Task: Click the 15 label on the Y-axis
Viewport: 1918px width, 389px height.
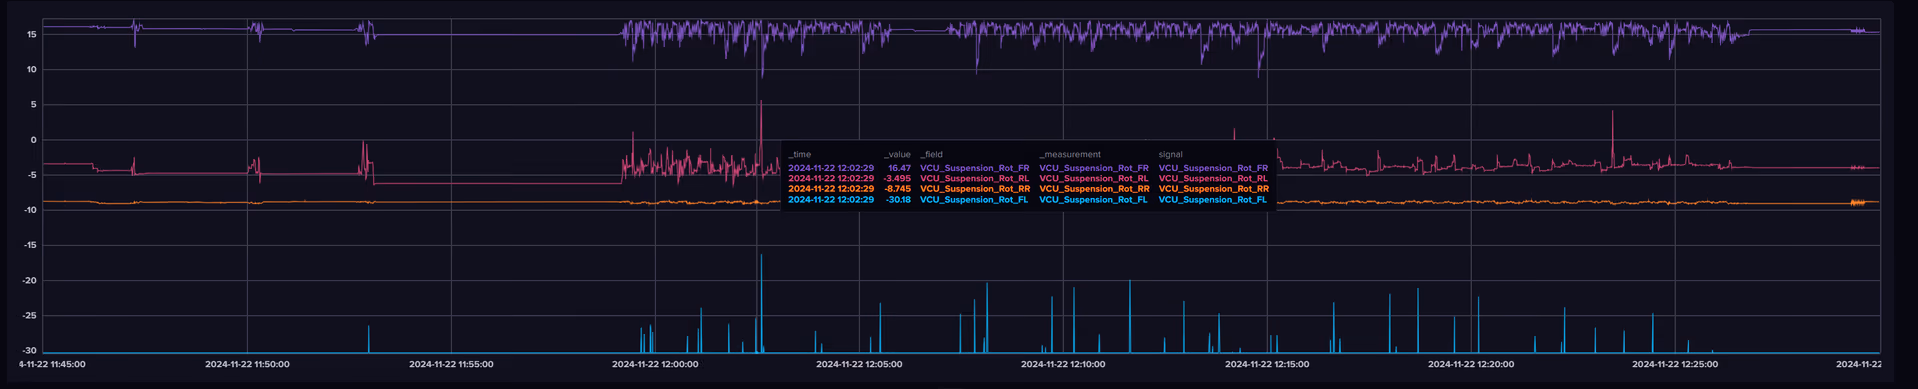Action: (32, 34)
